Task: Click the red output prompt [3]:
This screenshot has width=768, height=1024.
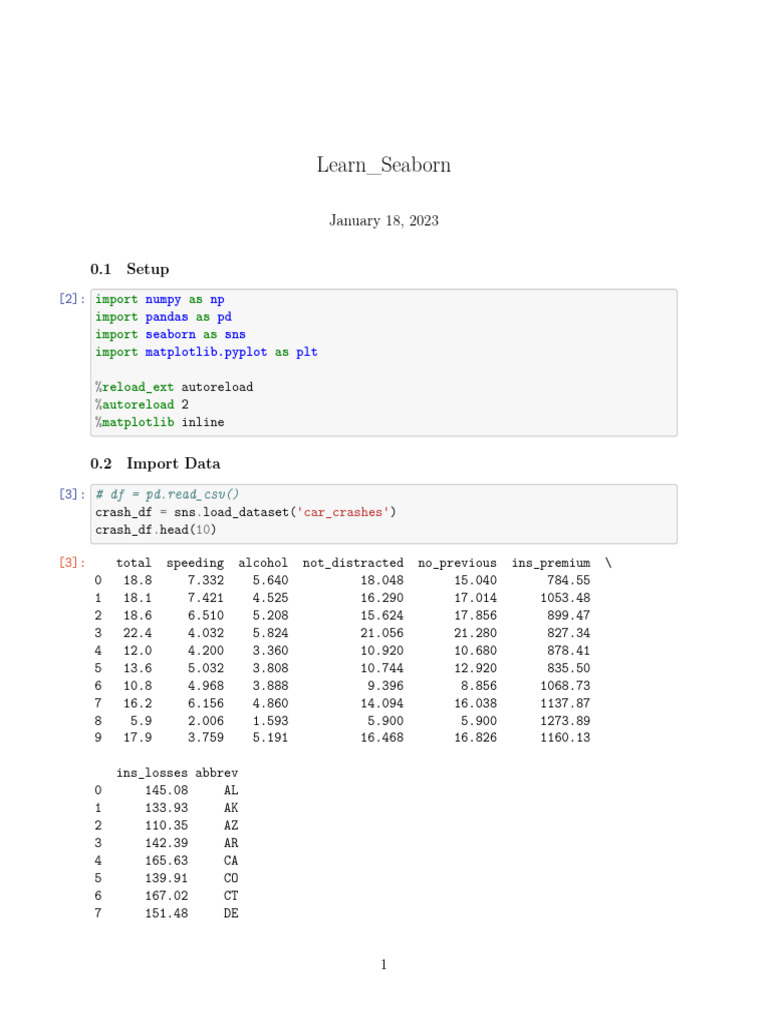Action: click(72, 562)
